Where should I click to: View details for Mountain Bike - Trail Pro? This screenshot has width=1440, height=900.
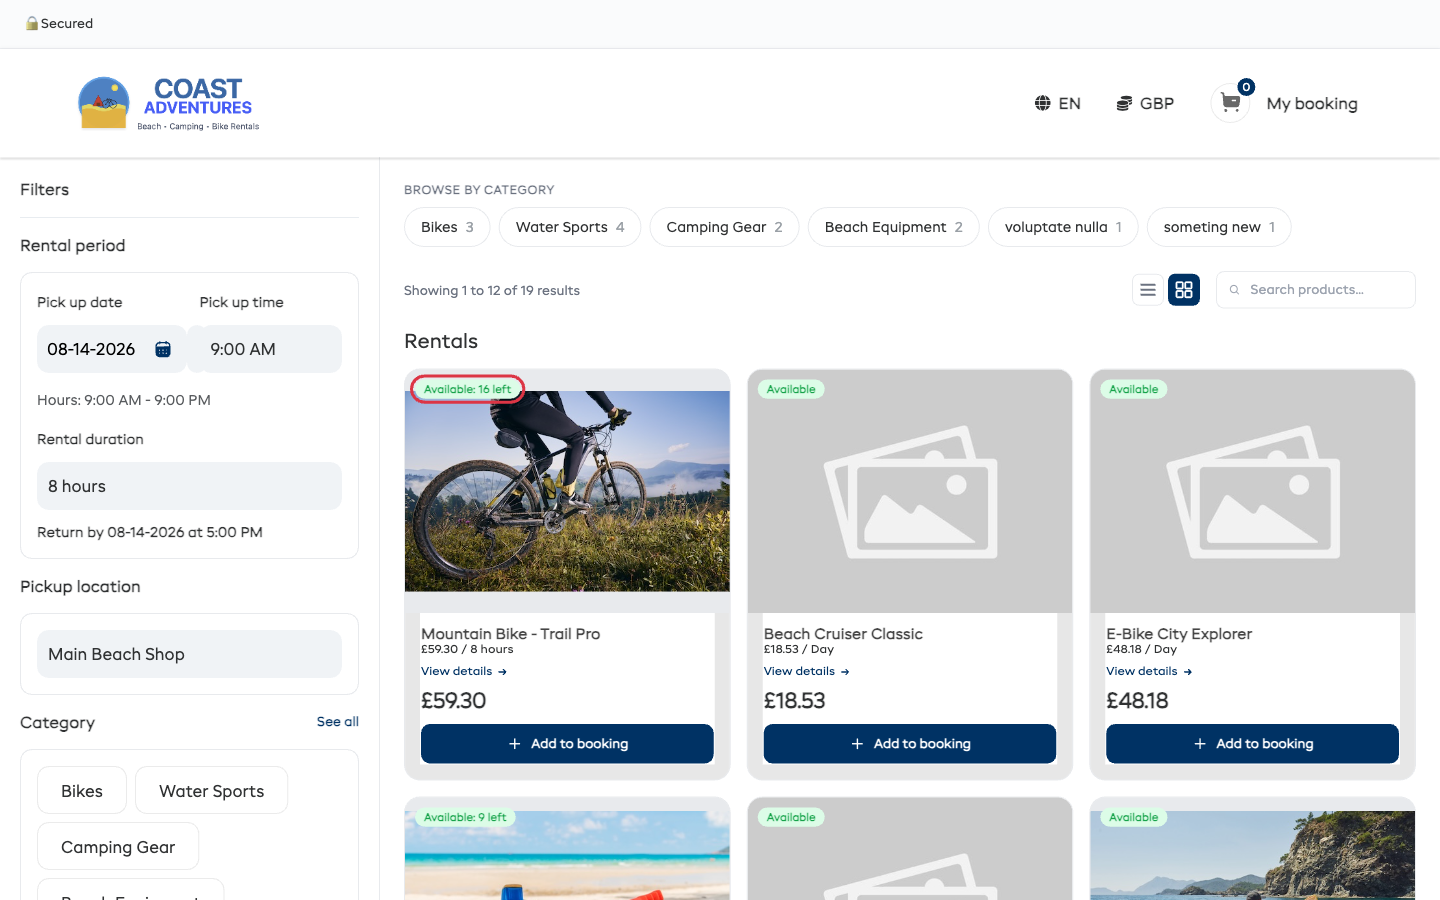coord(464,671)
